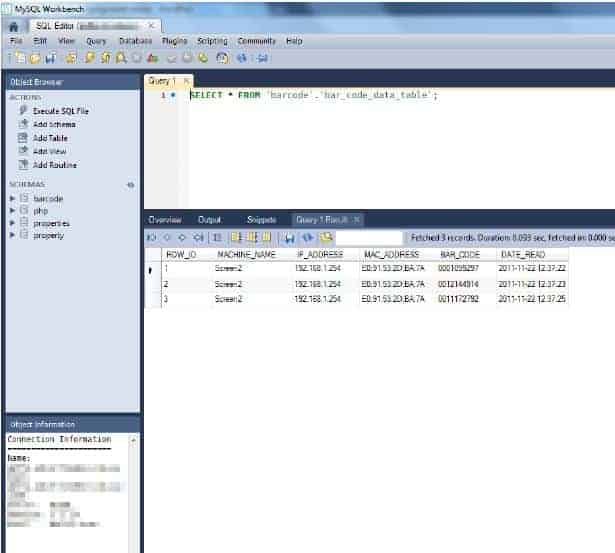Close the Query 1 editor tab
Screen dimensions: 615x553
[186, 80]
